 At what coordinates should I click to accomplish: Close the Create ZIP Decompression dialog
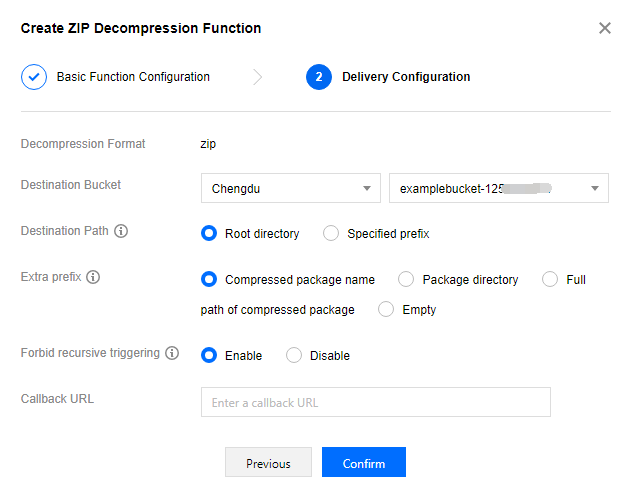coord(604,28)
